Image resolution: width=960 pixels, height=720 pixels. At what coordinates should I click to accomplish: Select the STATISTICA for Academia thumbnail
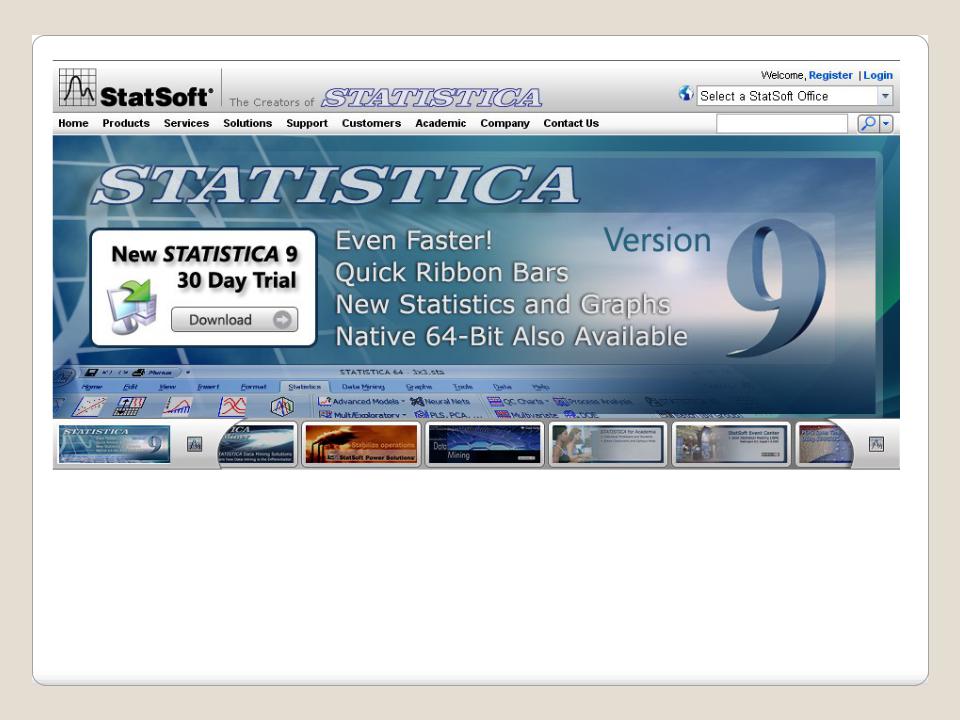pos(608,444)
